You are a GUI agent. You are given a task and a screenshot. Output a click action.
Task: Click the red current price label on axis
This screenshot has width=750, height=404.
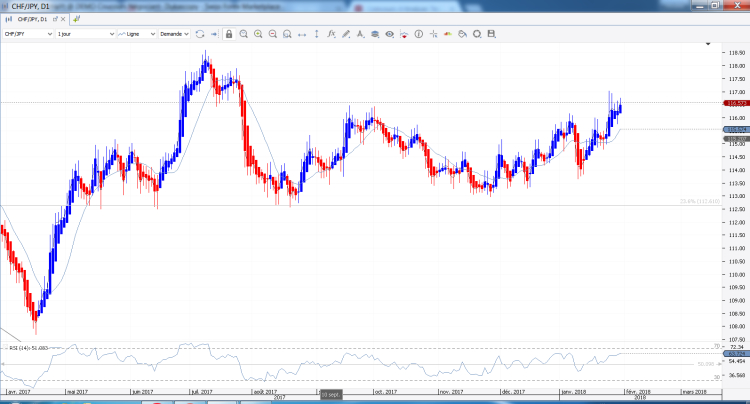pos(736,103)
